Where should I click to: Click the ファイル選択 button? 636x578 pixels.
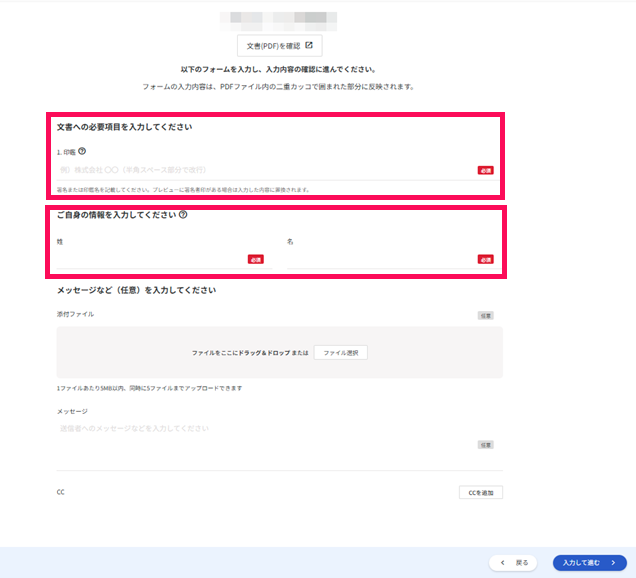click(341, 353)
